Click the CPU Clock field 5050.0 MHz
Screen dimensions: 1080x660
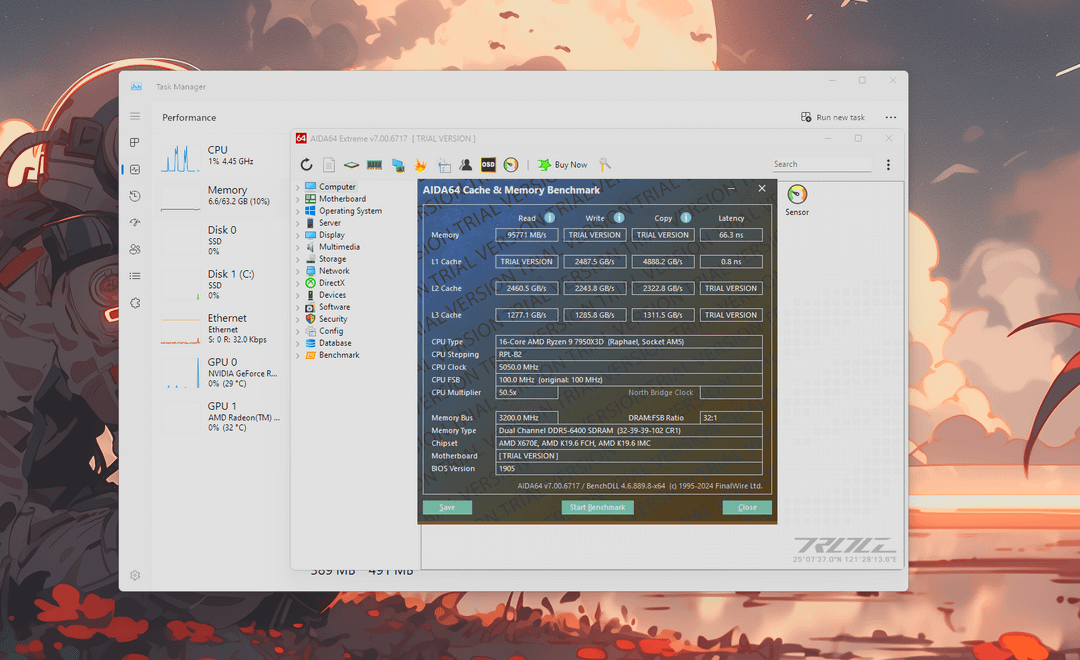629,367
